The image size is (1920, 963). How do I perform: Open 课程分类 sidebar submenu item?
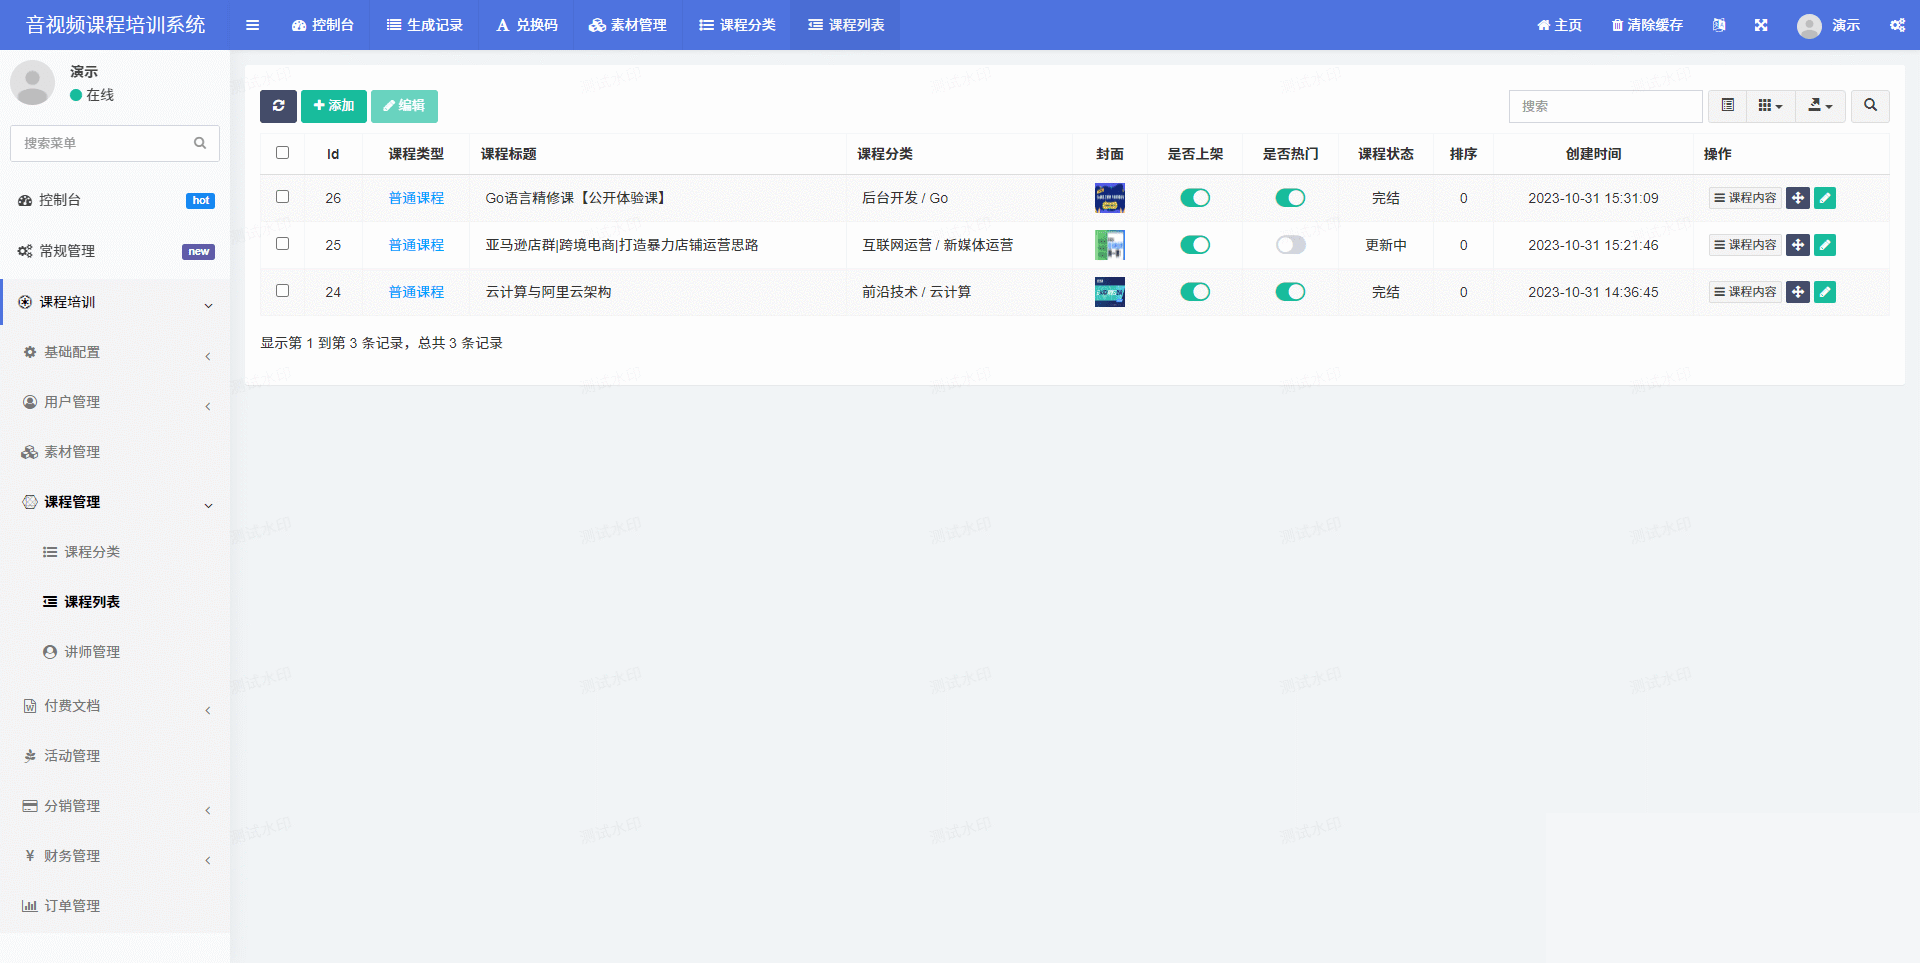(115, 552)
